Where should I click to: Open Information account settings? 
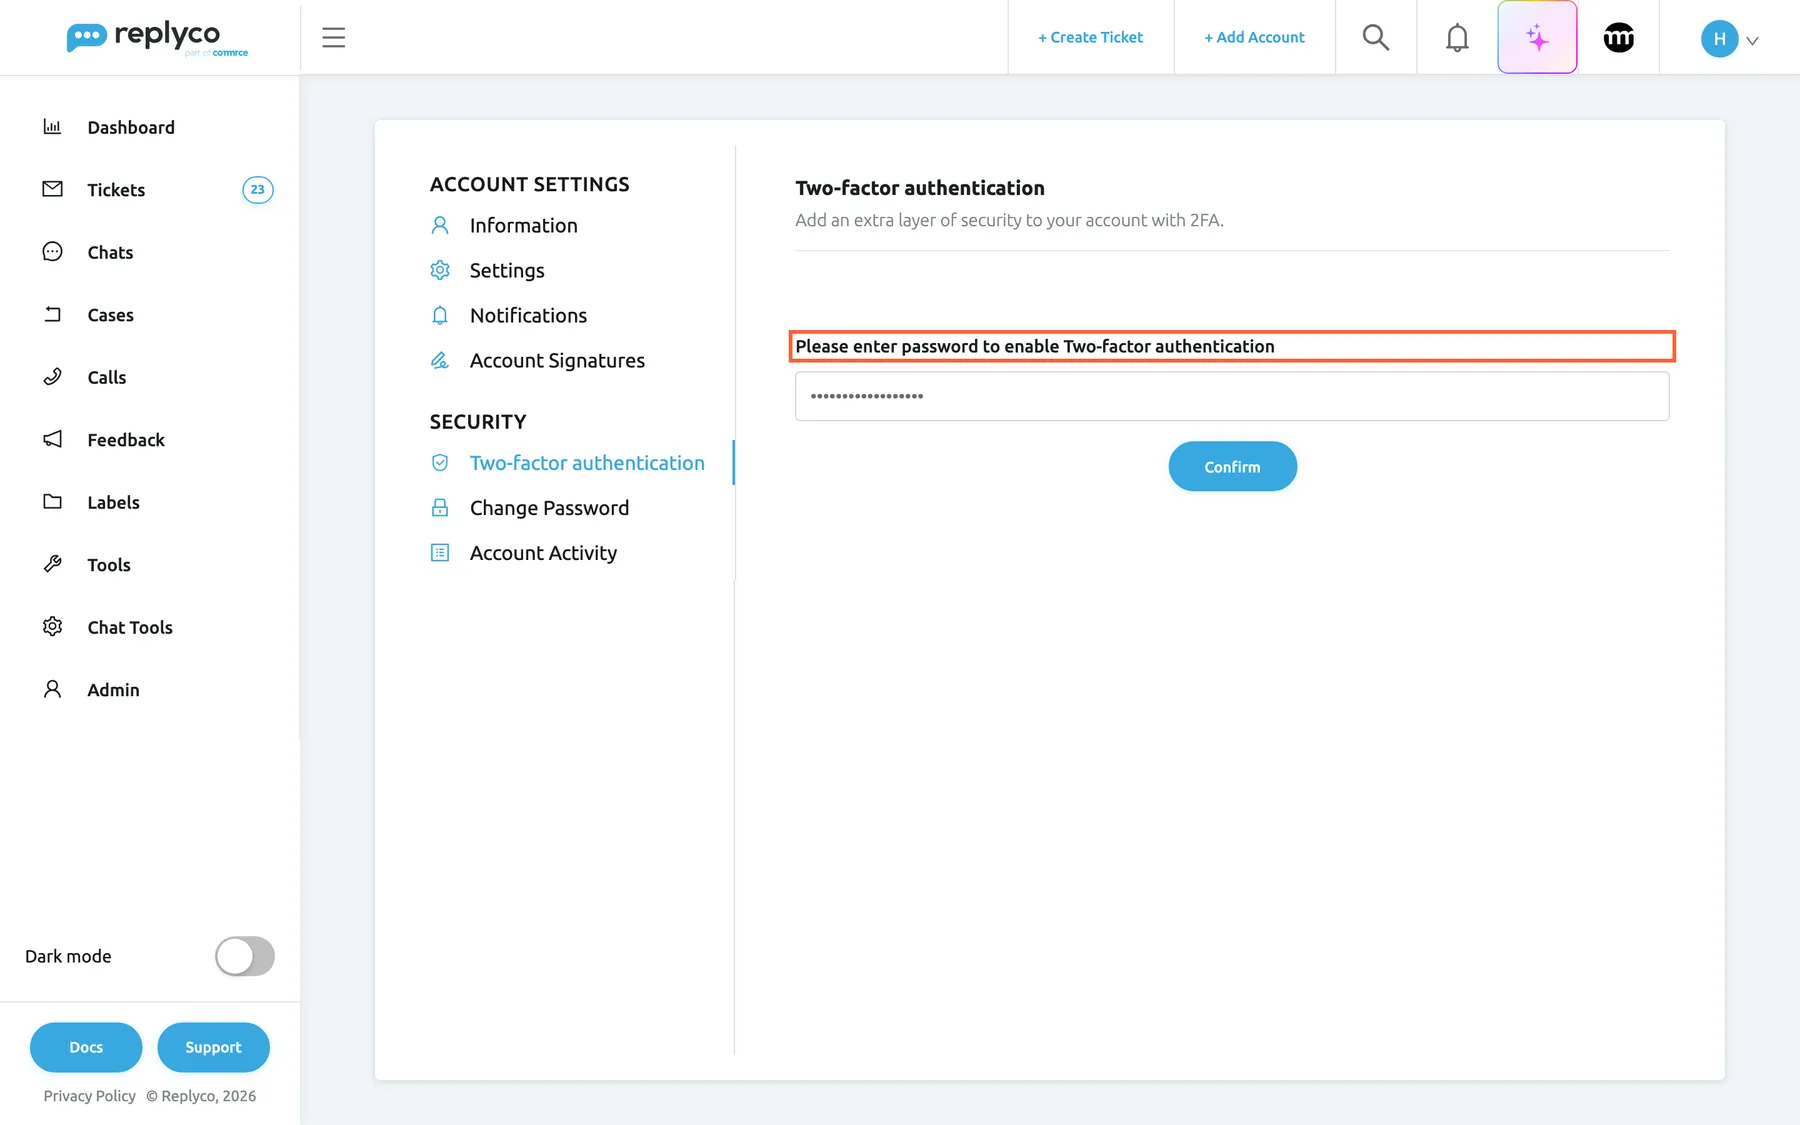[523, 226]
